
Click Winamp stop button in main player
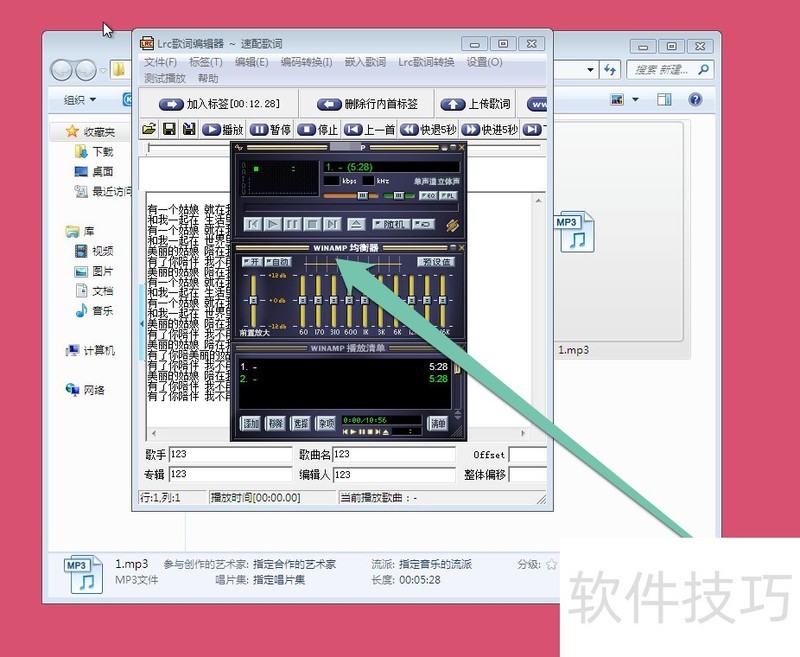tap(312, 224)
